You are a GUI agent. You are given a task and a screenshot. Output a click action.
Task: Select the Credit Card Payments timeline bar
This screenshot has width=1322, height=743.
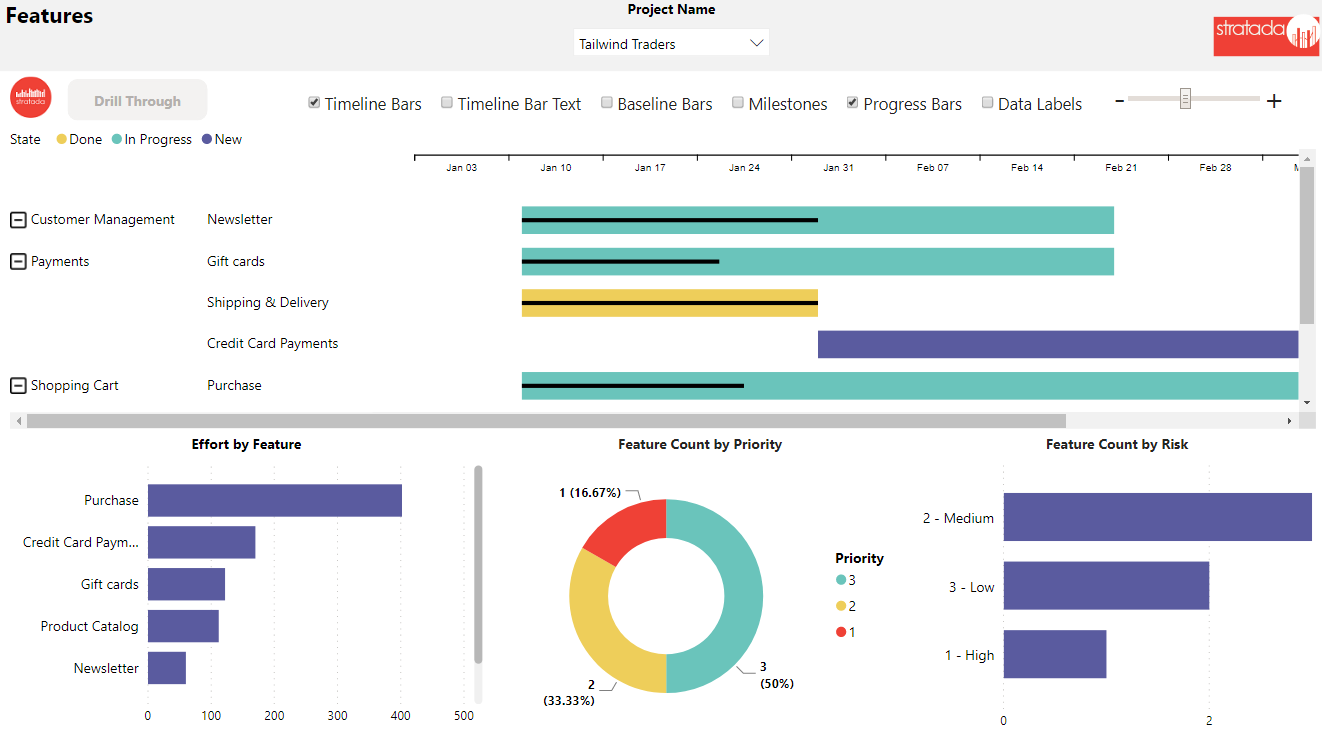pos(1058,344)
